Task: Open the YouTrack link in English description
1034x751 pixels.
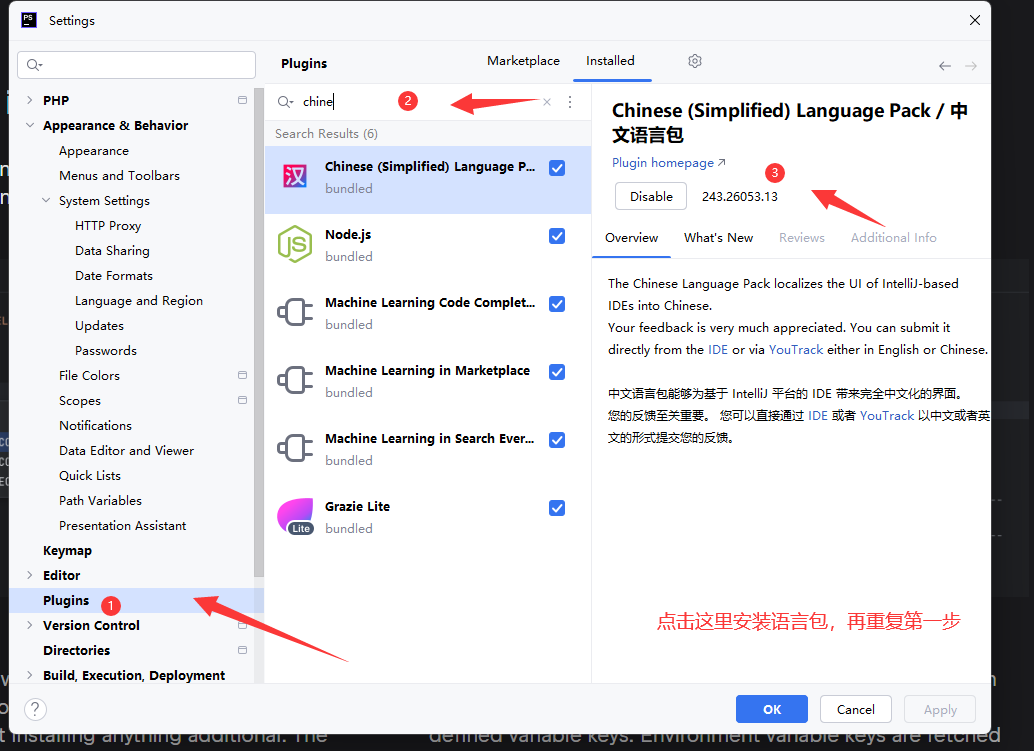Action: coord(796,349)
